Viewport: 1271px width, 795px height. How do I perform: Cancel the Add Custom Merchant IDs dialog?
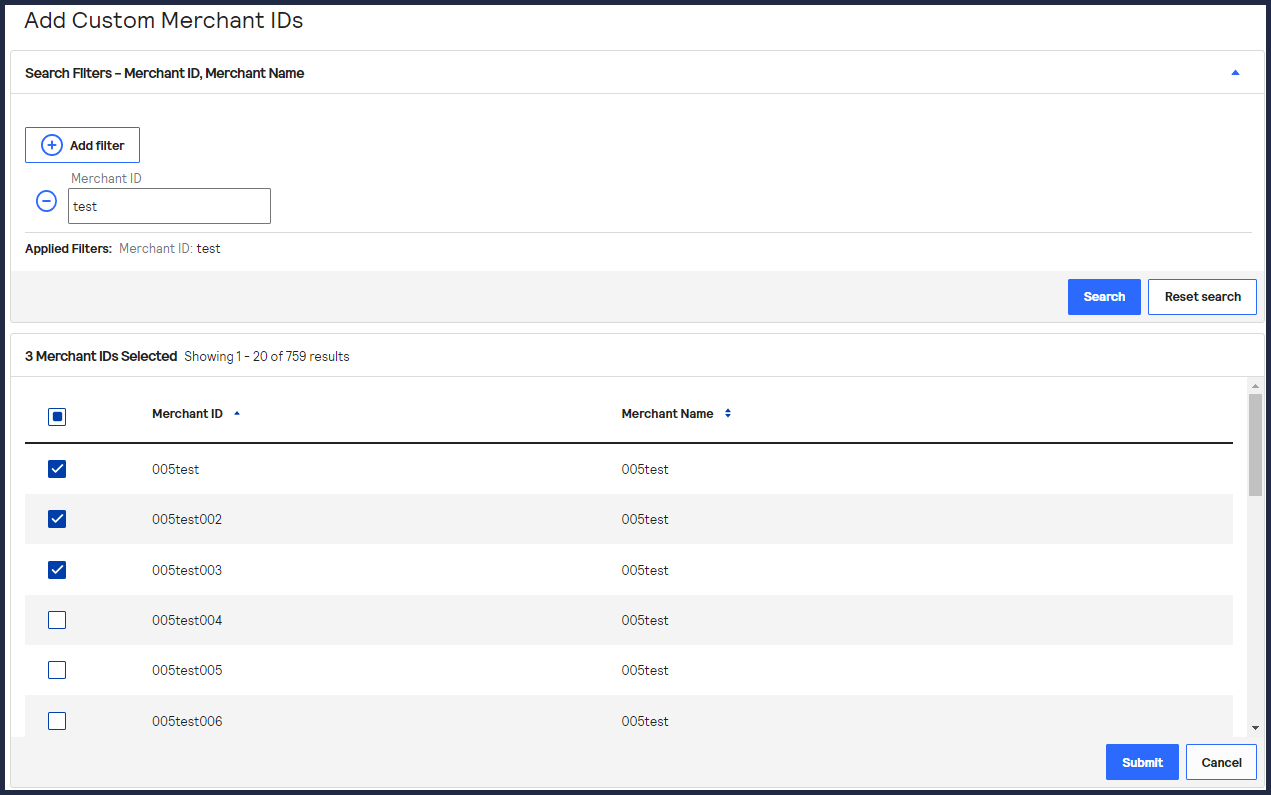coord(1221,762)
